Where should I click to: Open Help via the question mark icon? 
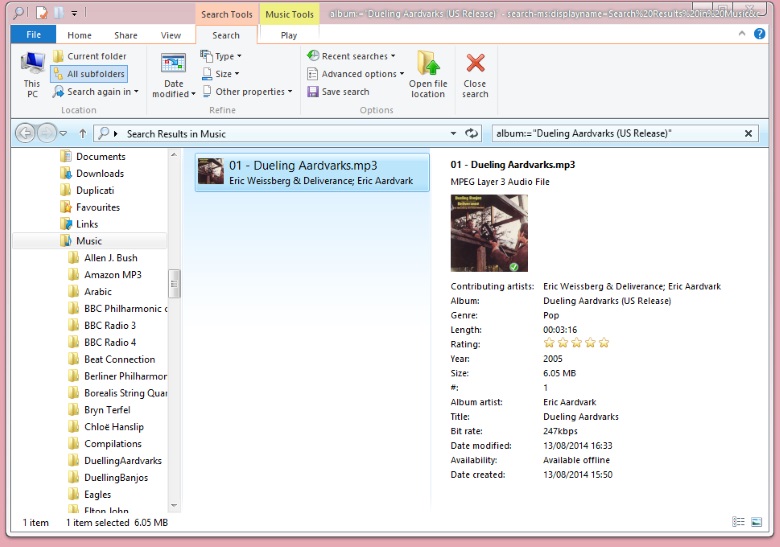[759, 34]
